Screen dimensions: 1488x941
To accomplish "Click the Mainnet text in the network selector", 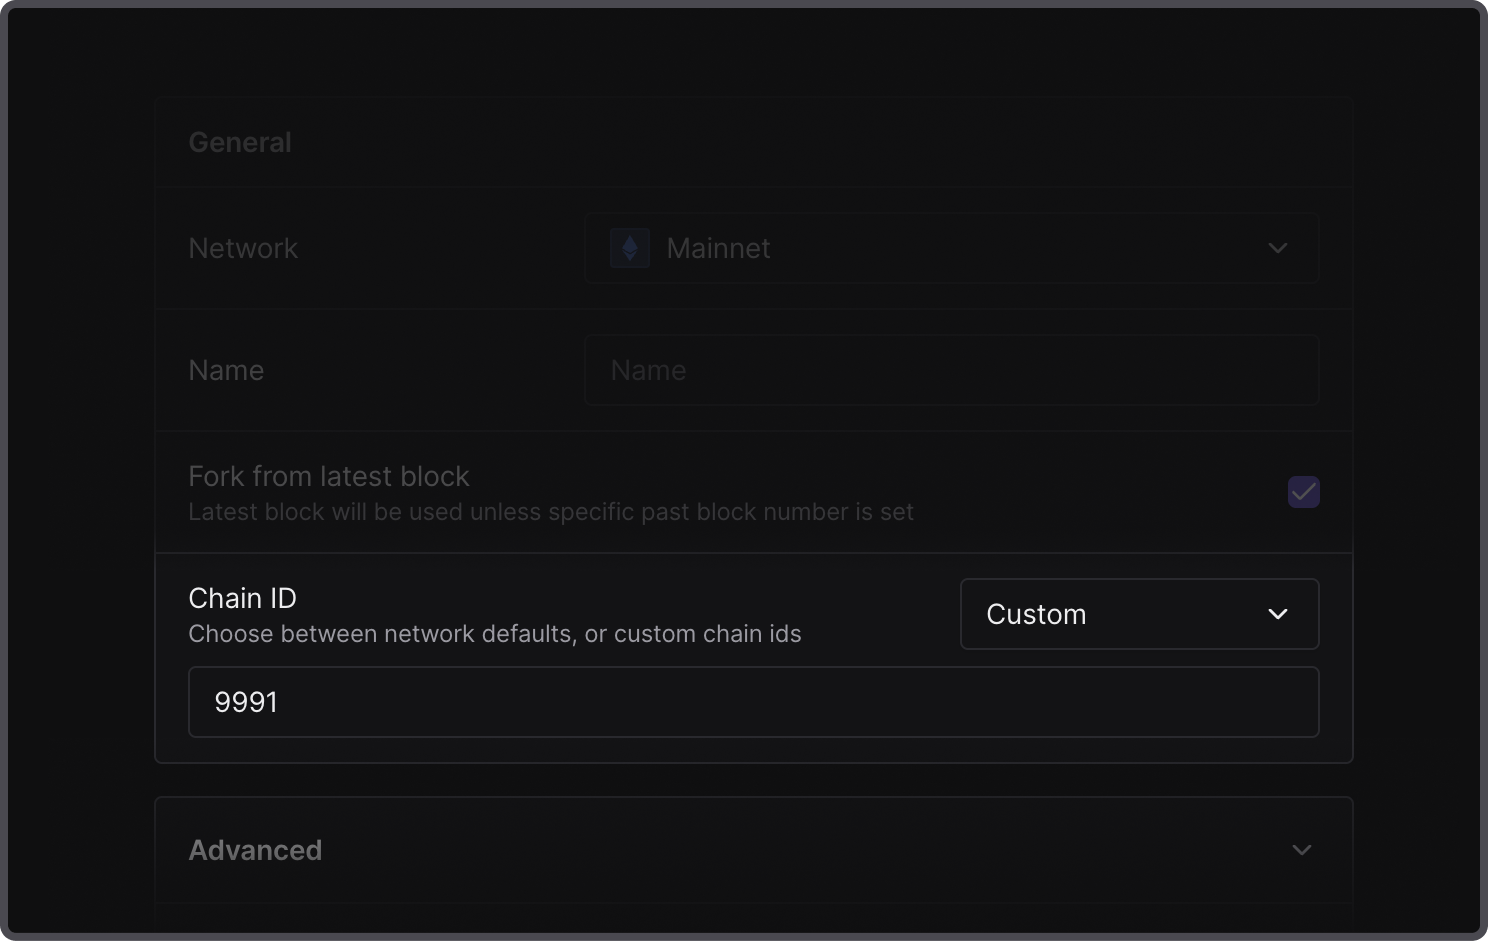I will [718, 248].
